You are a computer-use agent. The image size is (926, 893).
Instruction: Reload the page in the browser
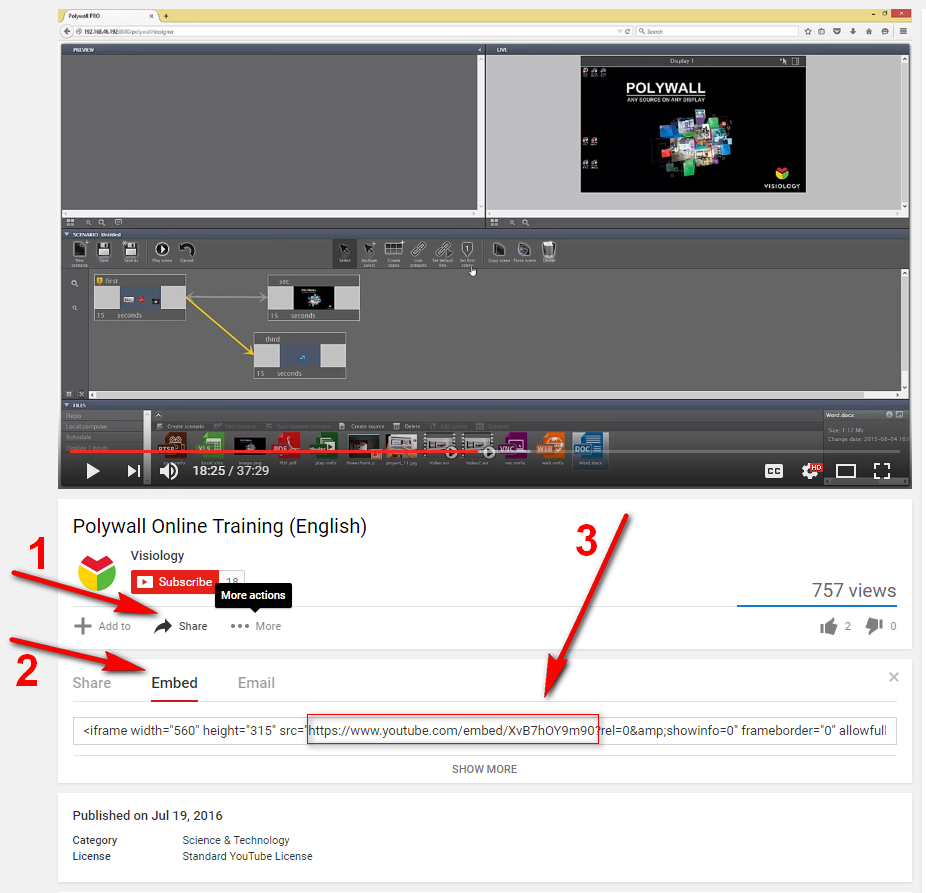tap(627, 31)
